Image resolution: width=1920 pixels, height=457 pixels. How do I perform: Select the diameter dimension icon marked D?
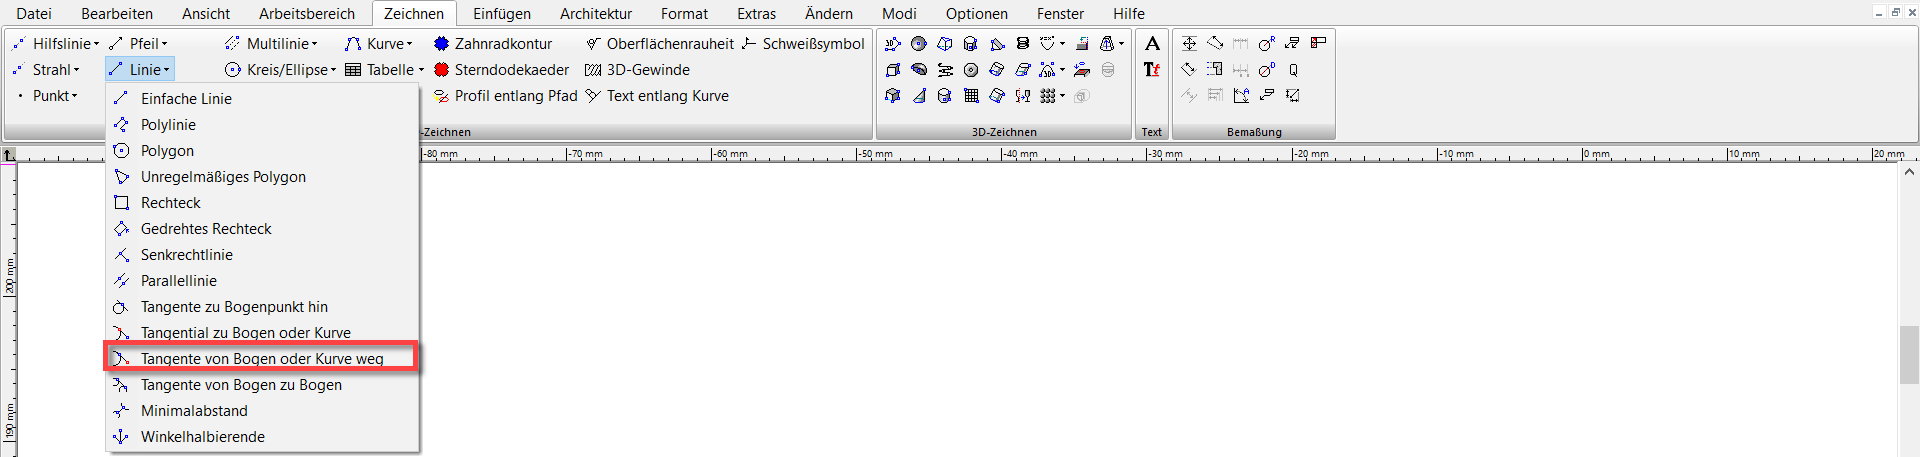pyautogui.click(x=1267, y=70)
